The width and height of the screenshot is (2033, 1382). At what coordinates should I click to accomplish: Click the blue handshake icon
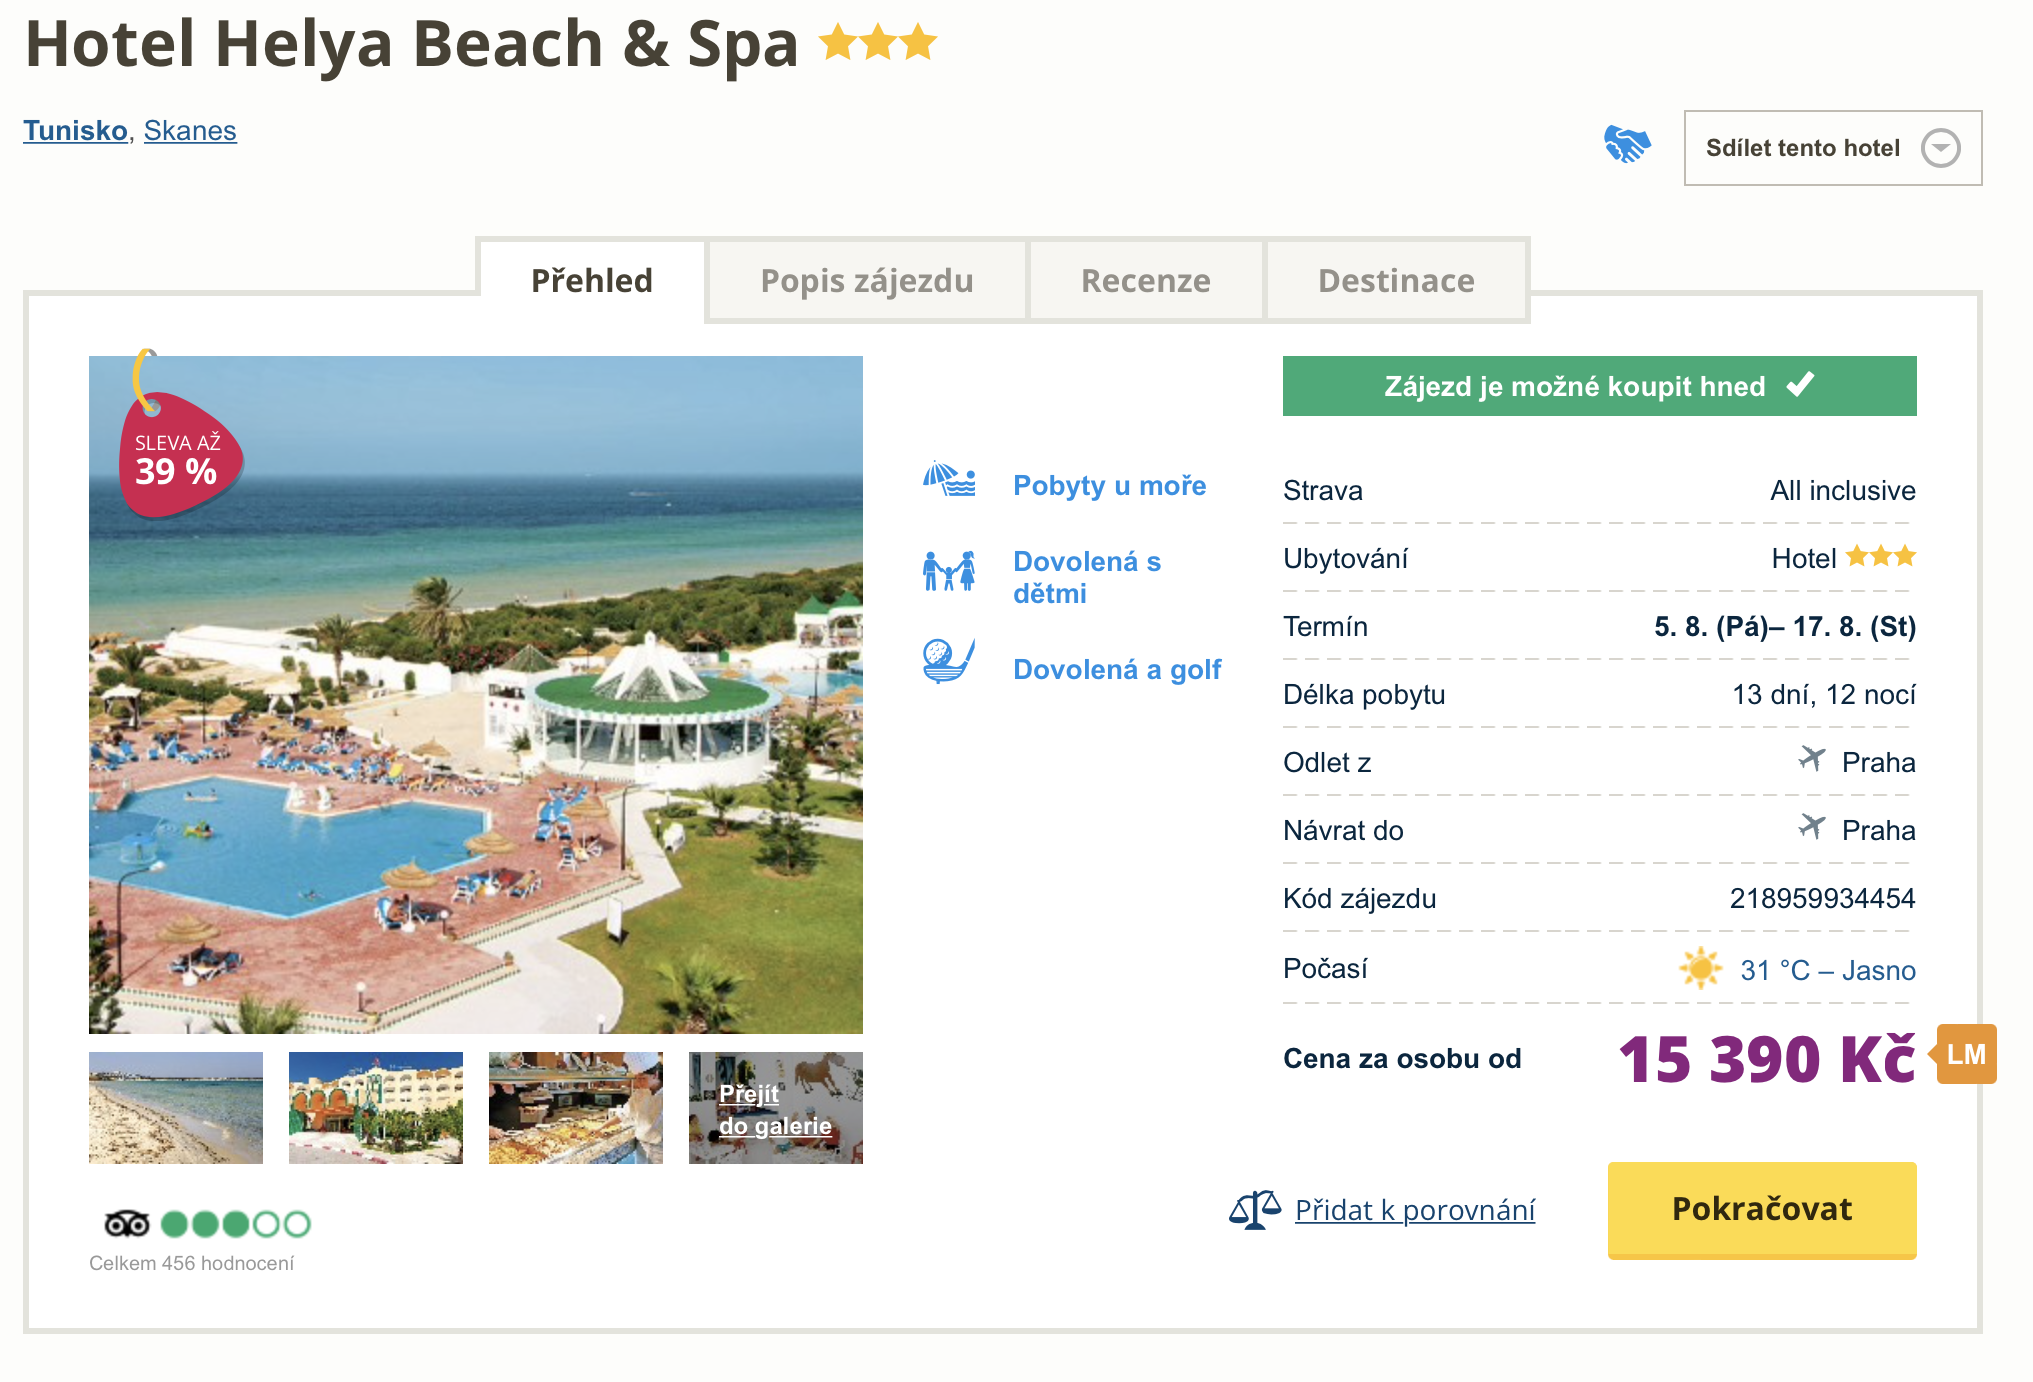(1626, 145)
